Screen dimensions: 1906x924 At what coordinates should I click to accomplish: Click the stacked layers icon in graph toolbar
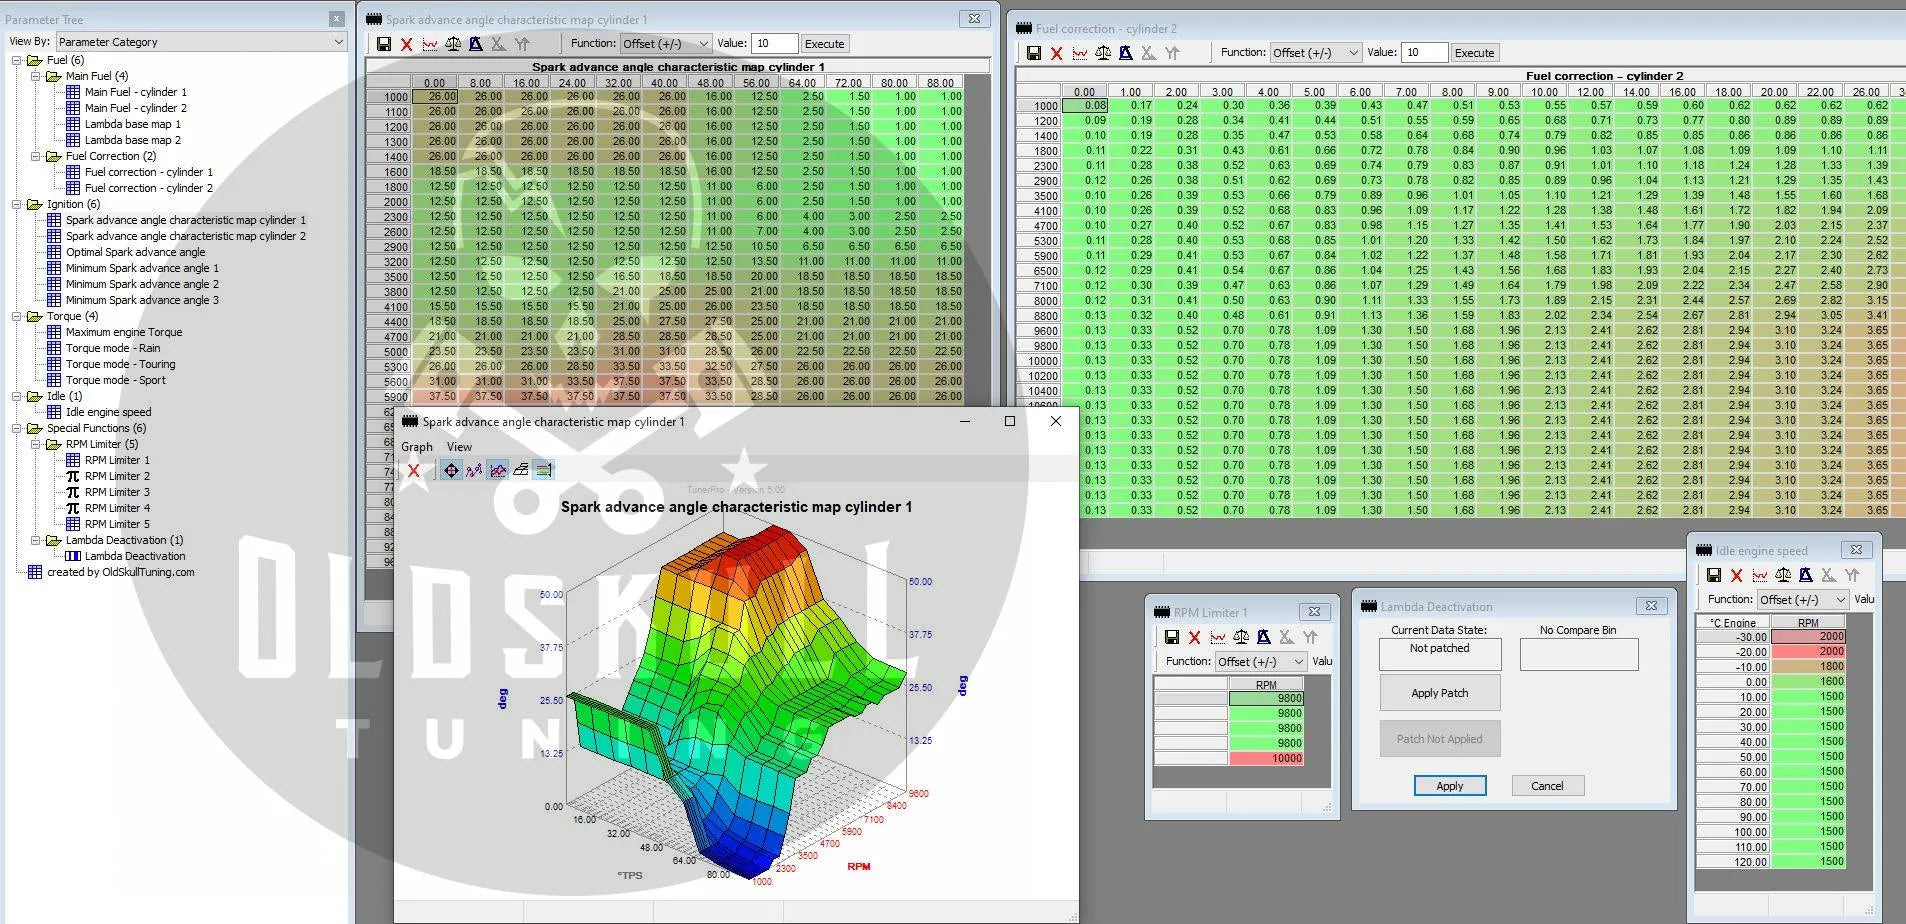coord(521,470)
